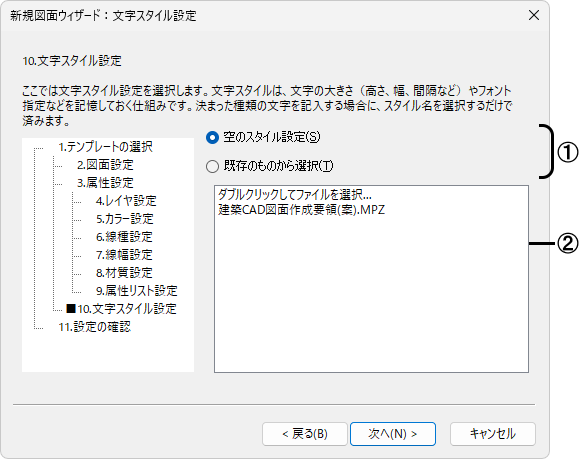Click the 次へ(N) button
The width and height of the screenshot is (580, 459).
pyautogui.click(x=393, y=434)
